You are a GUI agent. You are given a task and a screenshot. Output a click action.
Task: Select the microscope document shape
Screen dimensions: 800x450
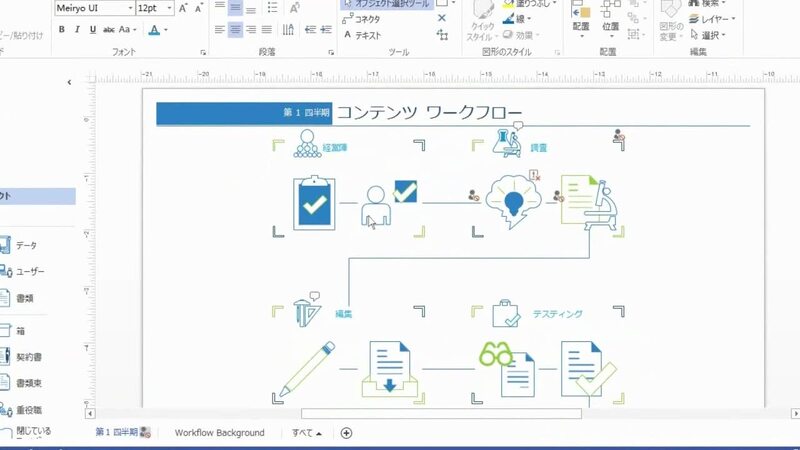589,203
